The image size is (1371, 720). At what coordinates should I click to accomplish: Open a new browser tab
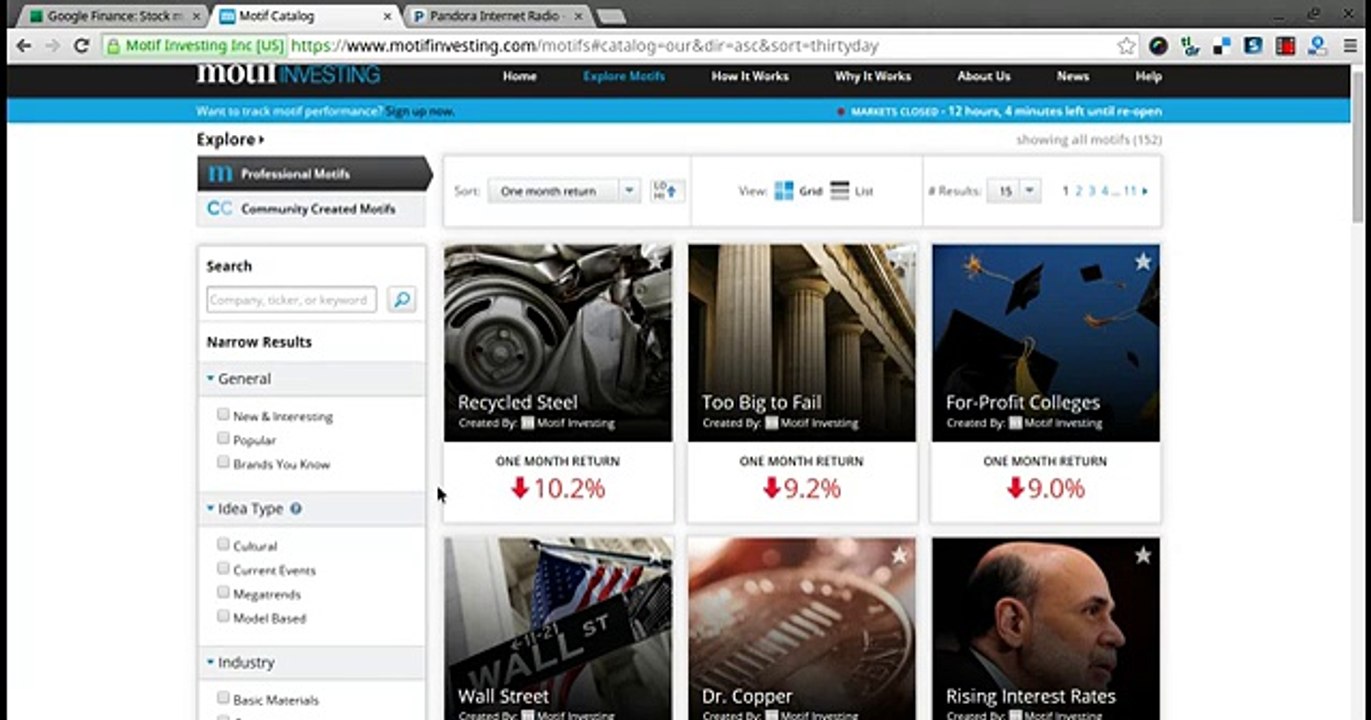pyautogui.click(x=611, y=16)
